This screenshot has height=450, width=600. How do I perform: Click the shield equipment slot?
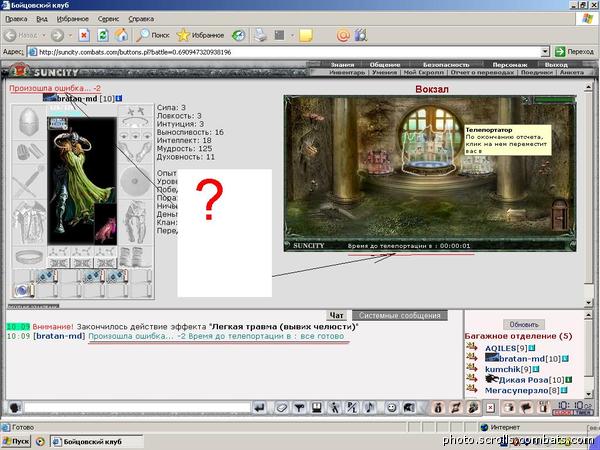tap(135, 181)
